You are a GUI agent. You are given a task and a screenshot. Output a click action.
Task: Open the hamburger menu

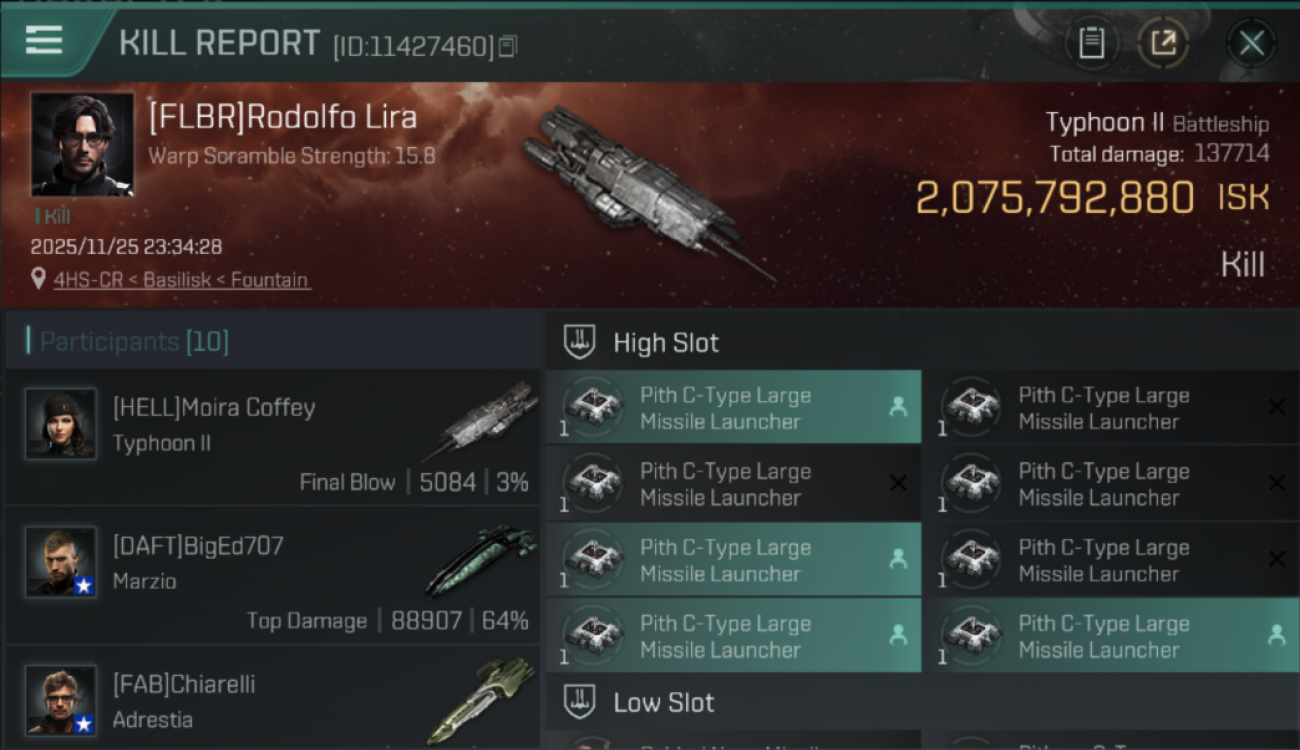click(x=44, y=41)
